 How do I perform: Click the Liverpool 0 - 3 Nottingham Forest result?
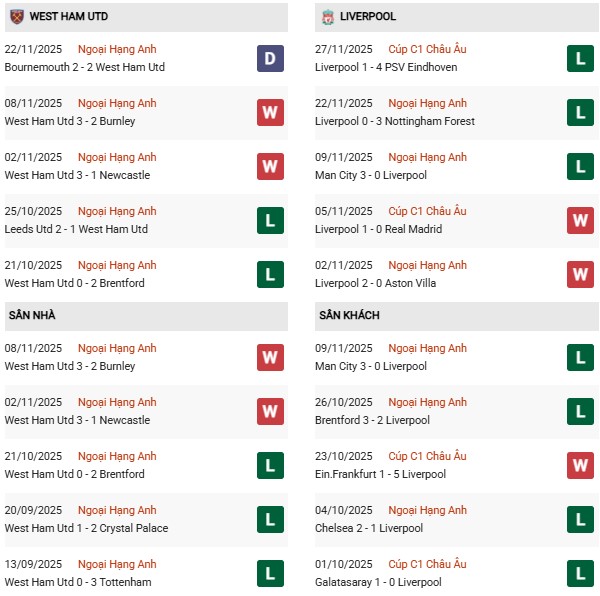point(394,122)
